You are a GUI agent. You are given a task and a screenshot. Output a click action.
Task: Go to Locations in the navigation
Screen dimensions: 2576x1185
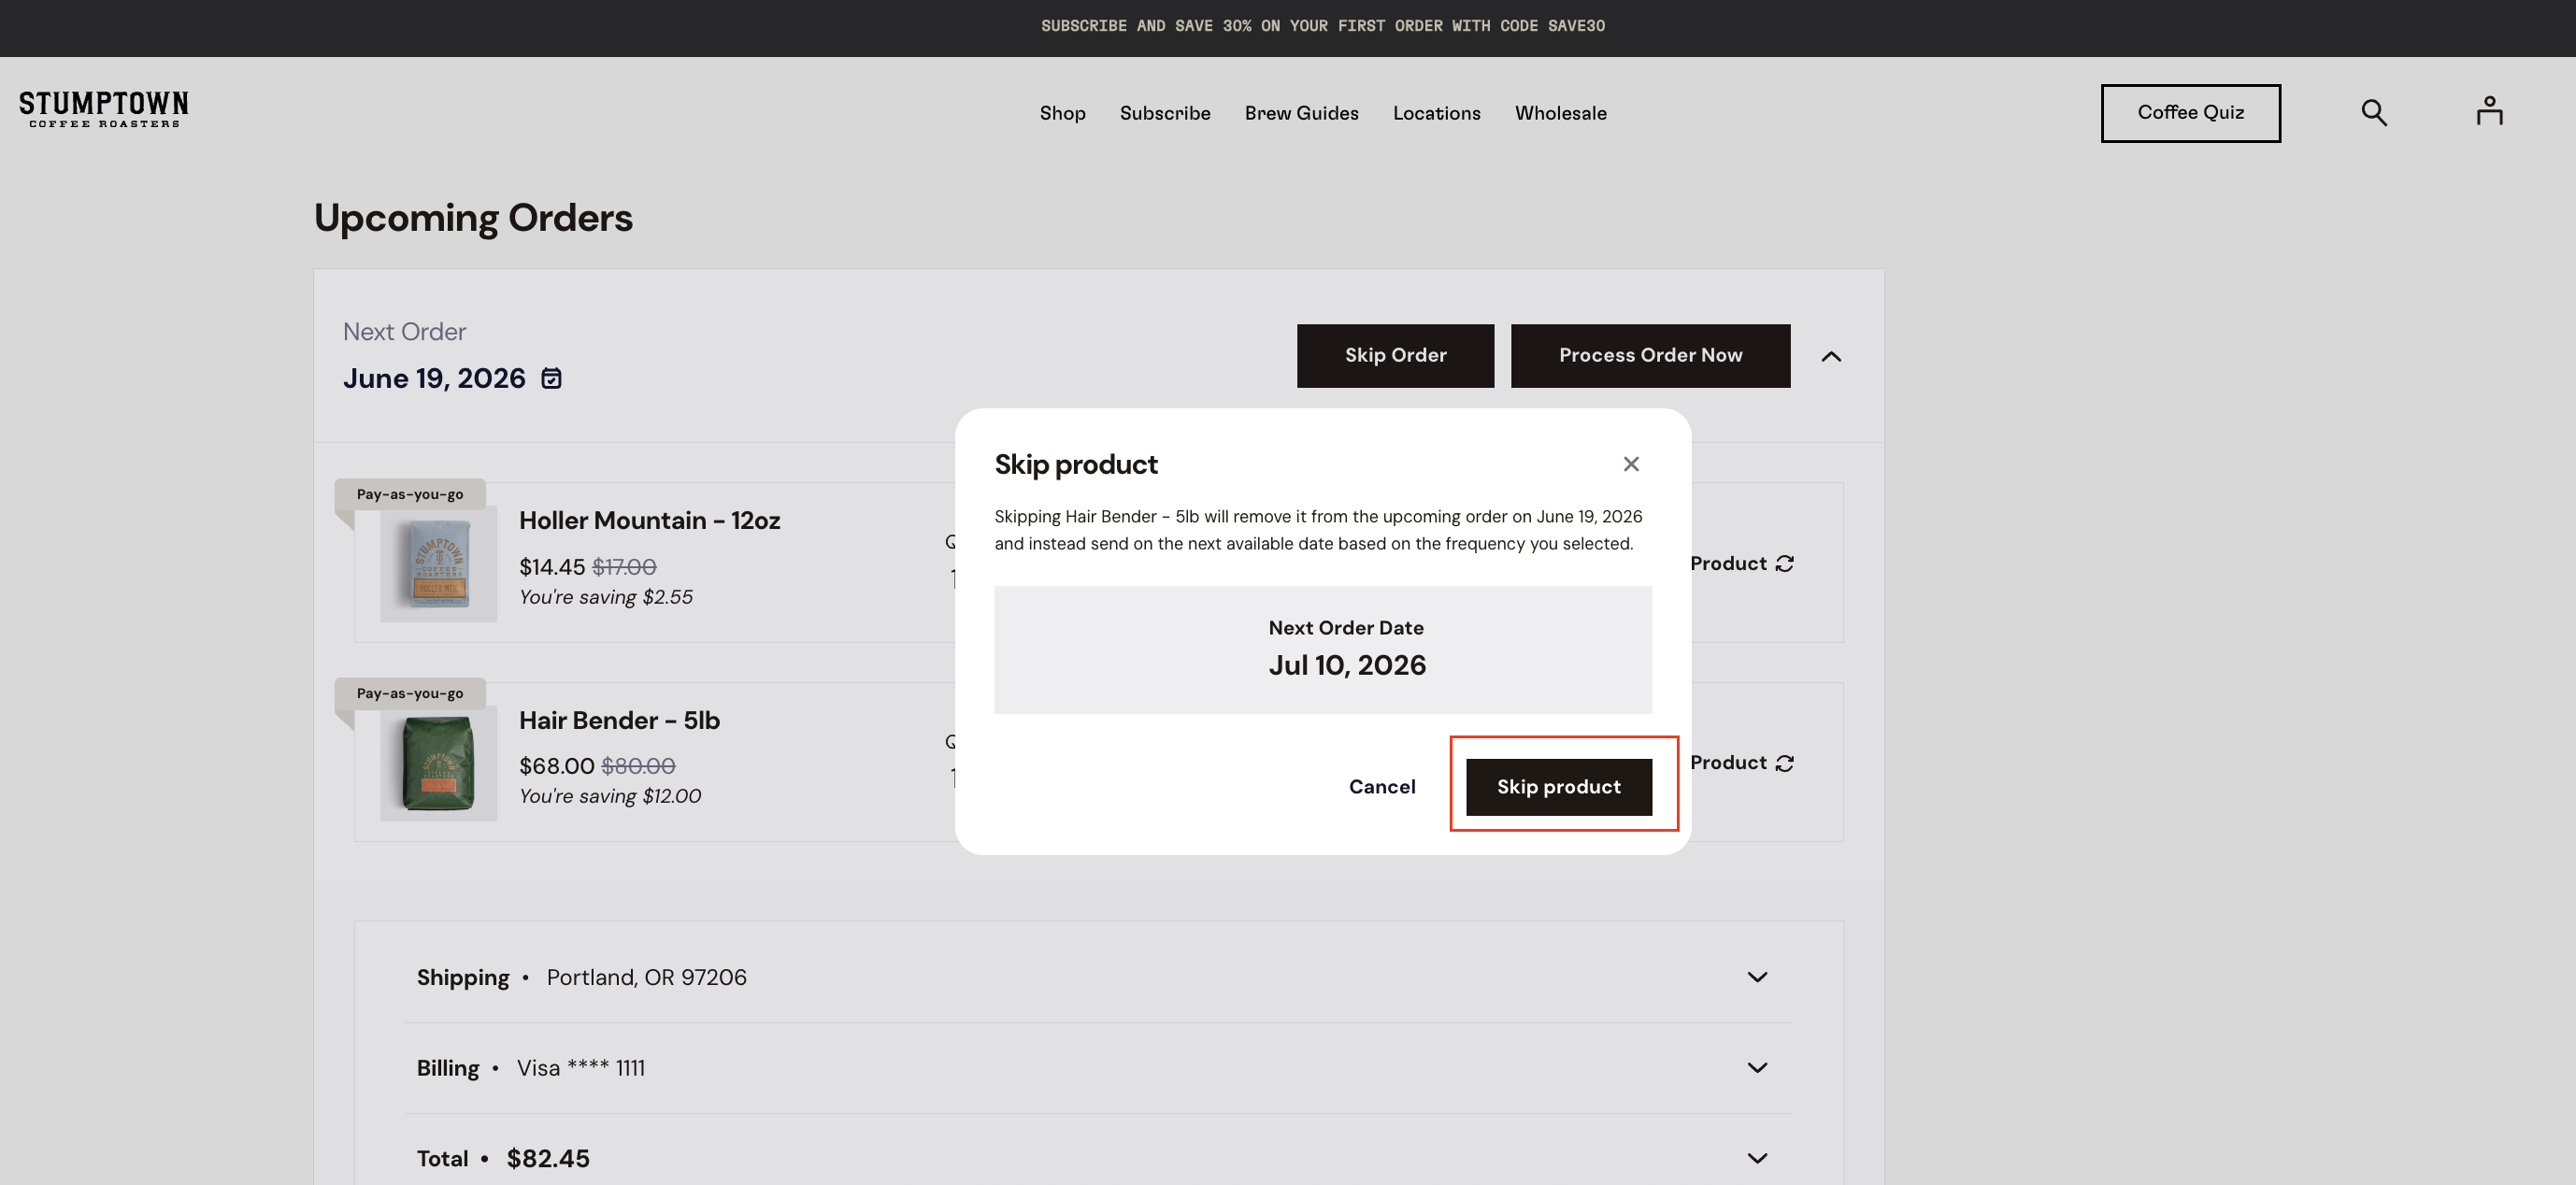tap(1436, 113)
